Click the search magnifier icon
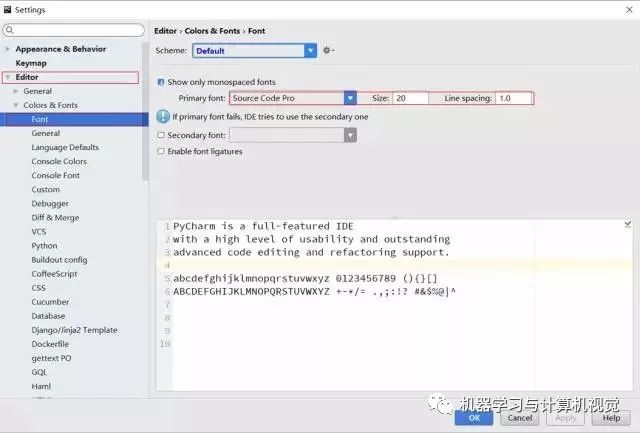Viewport: 640px width, 433px height. pos(10,30)
